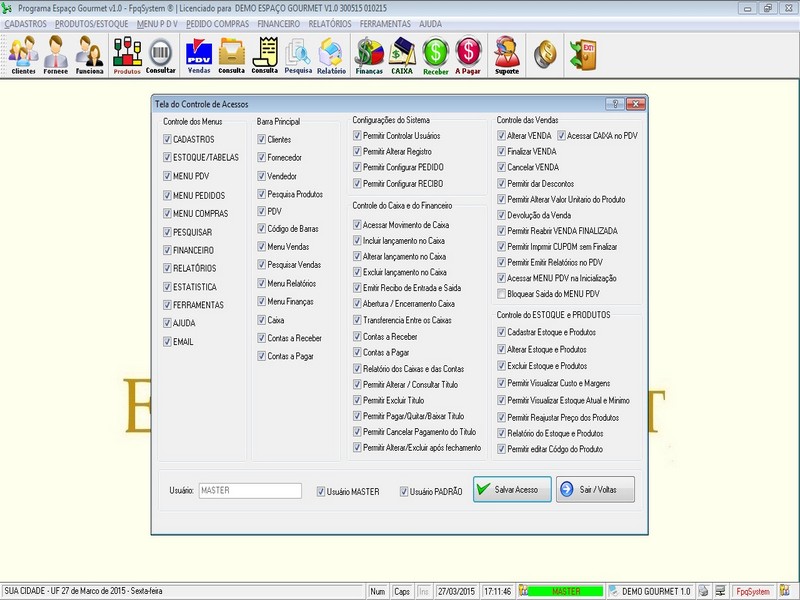This screenshot has height=600, width=800.
Task: Click the green Receber dollar icon
Action: click(435, 55)
